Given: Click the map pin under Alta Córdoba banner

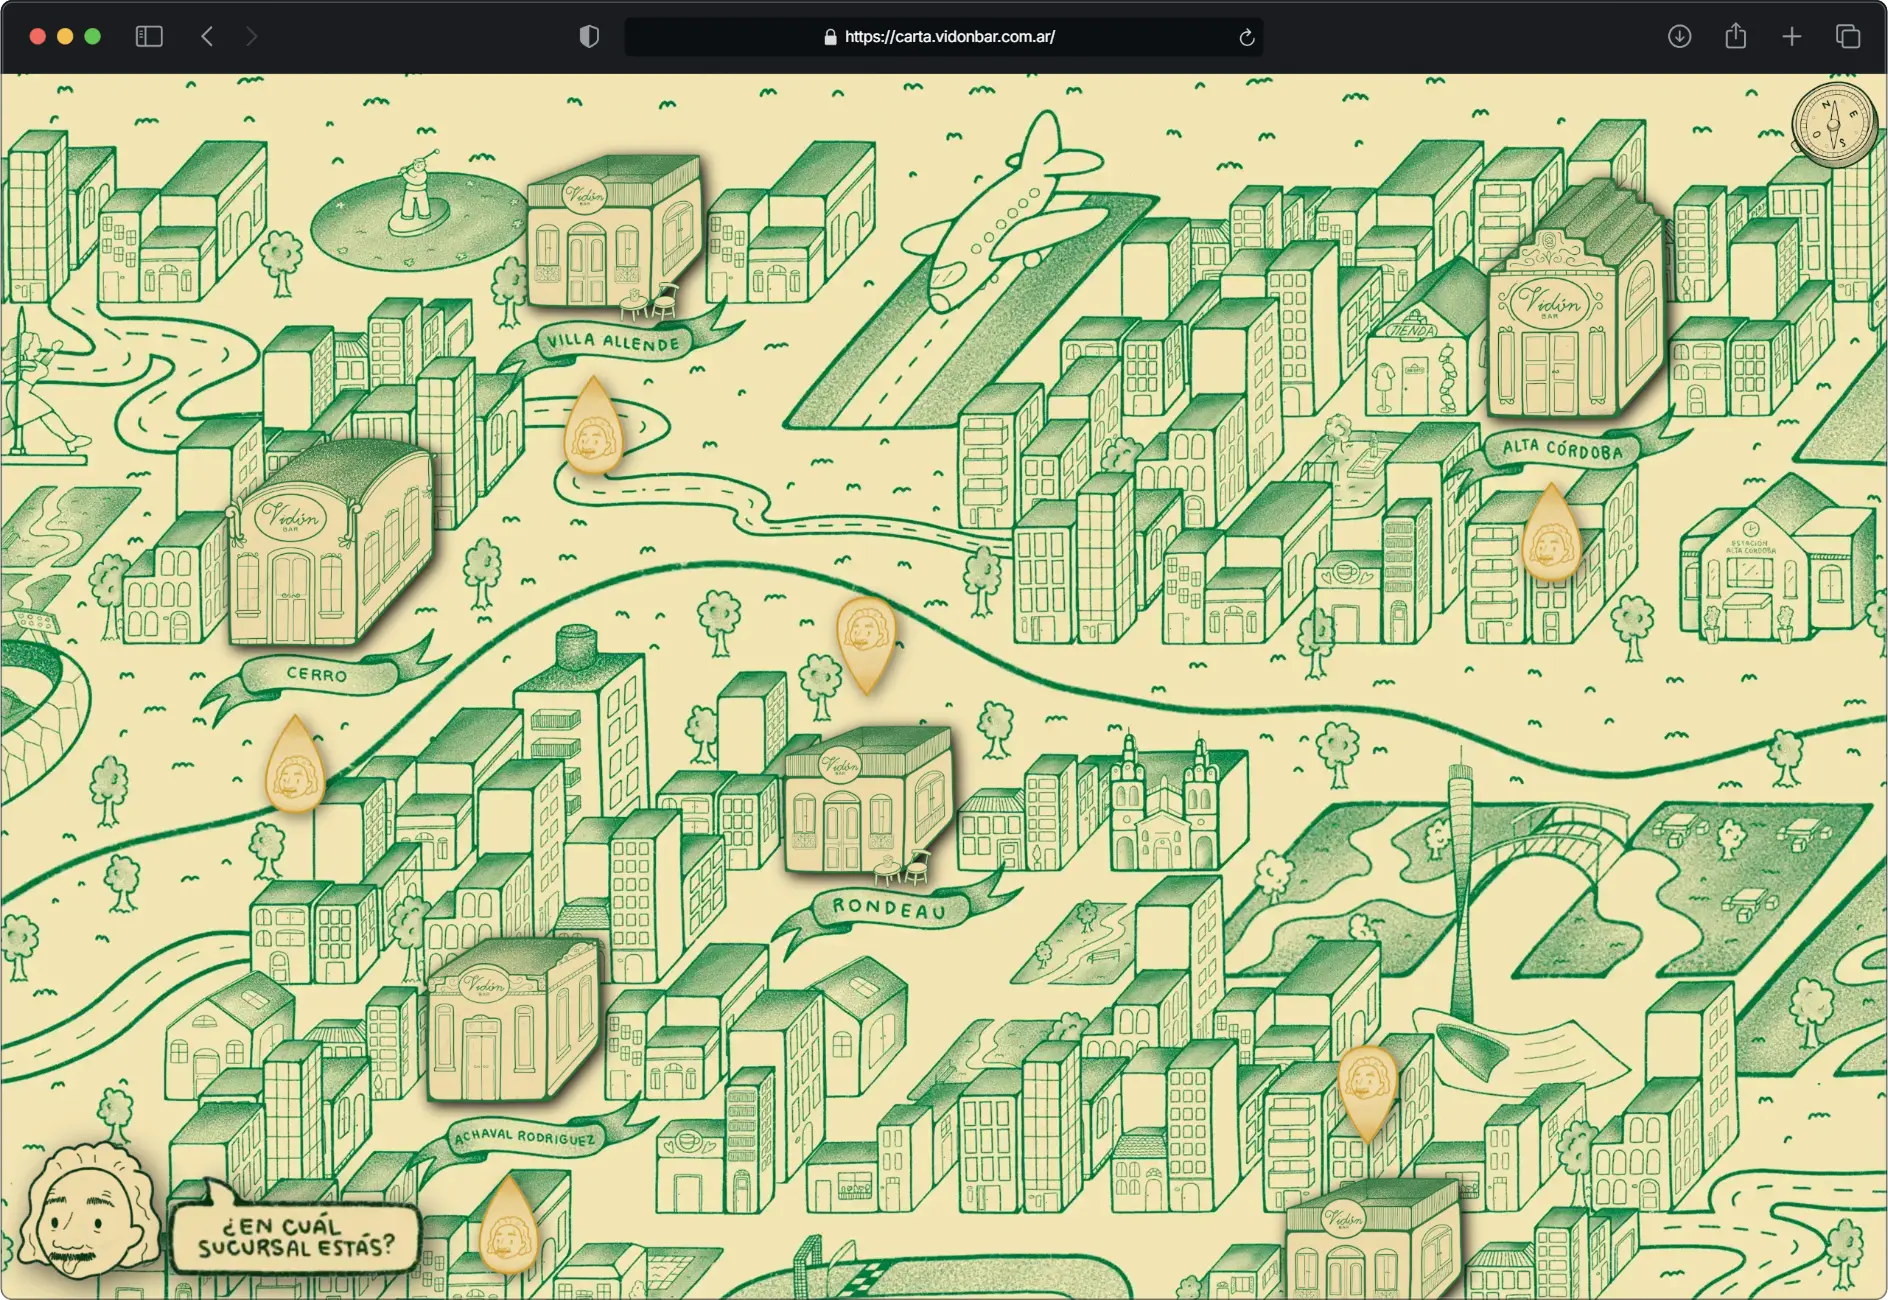Looking at the screenshot, I should tap(1551, 538).
